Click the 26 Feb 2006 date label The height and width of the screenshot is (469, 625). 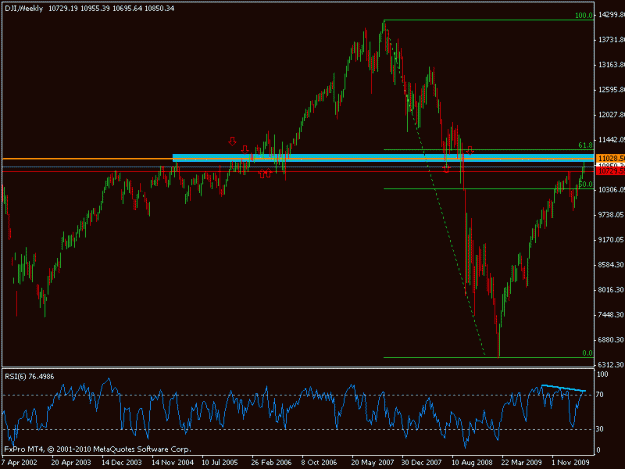pos(271,462)
